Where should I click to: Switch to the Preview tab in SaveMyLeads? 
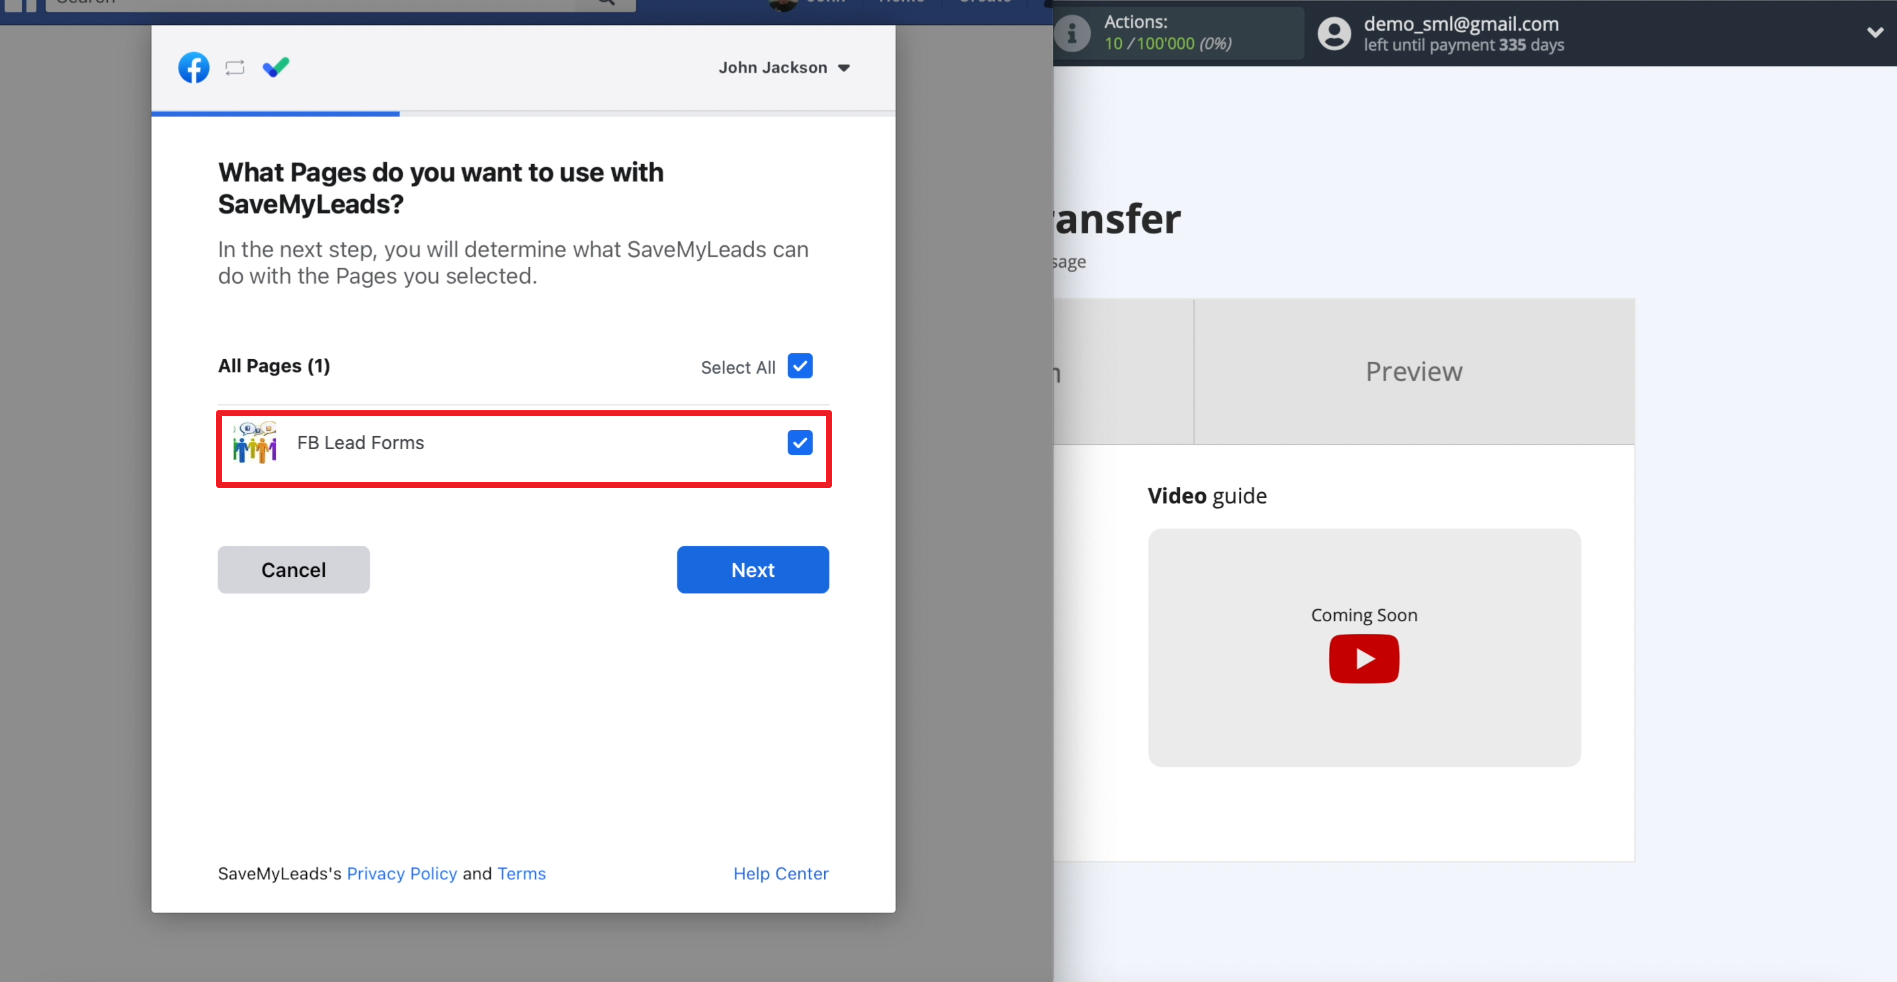tap(1414, 372)
